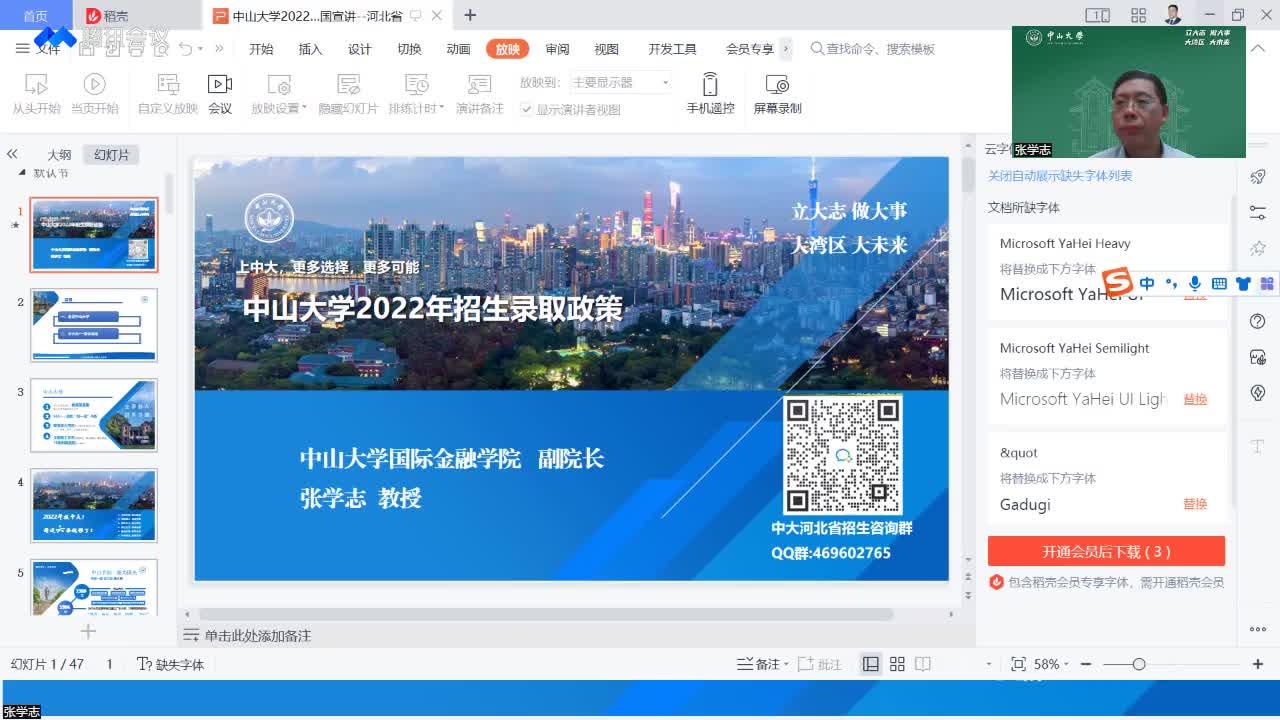Open the Sogou skin shirt icon
This screenshot has width=1280, height=720.
1243,283
